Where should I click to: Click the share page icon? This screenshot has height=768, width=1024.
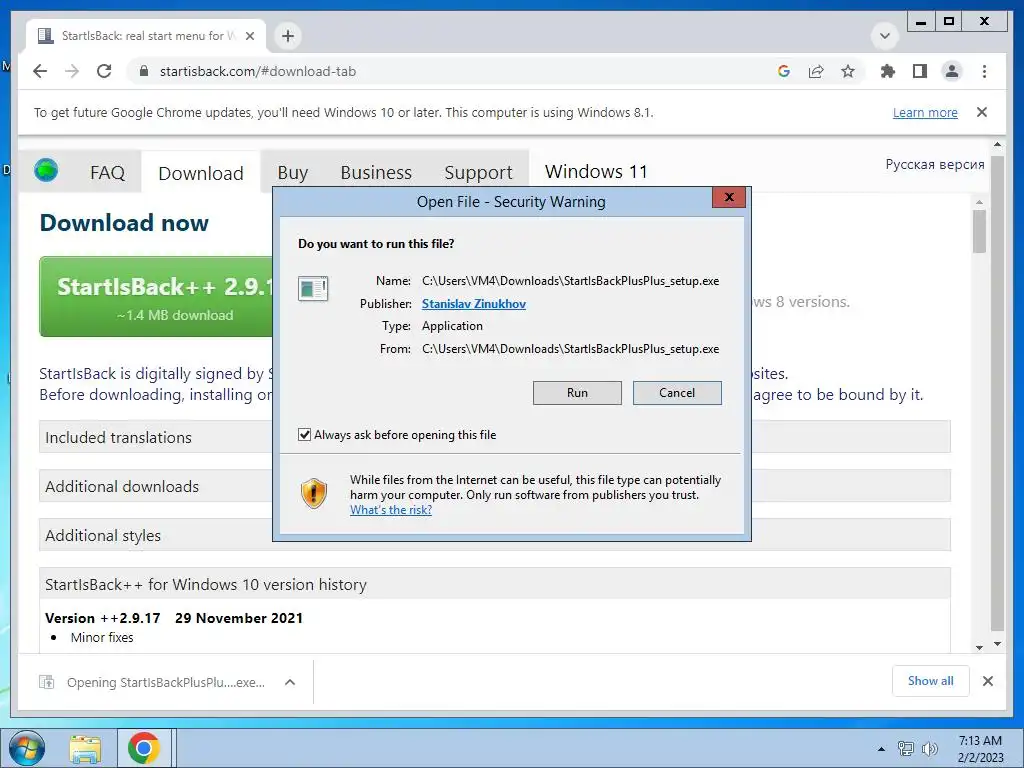click(816, 71)
